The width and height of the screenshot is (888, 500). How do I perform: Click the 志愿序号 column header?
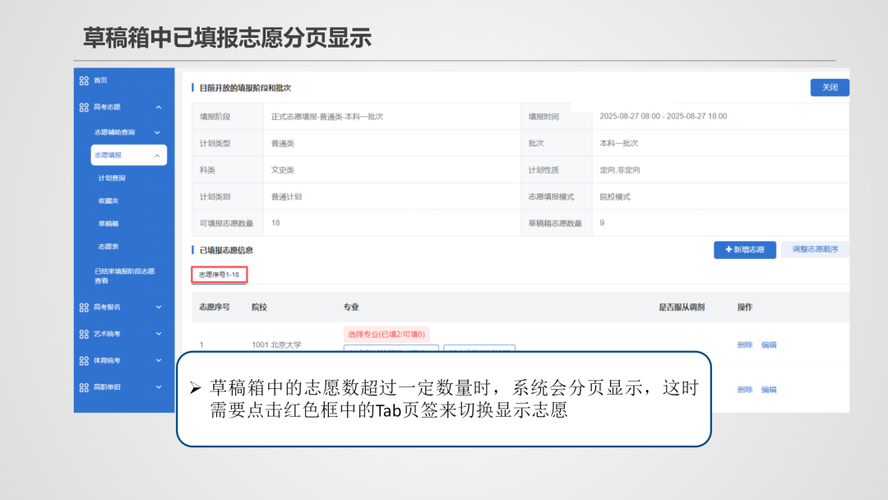(214, 307)
